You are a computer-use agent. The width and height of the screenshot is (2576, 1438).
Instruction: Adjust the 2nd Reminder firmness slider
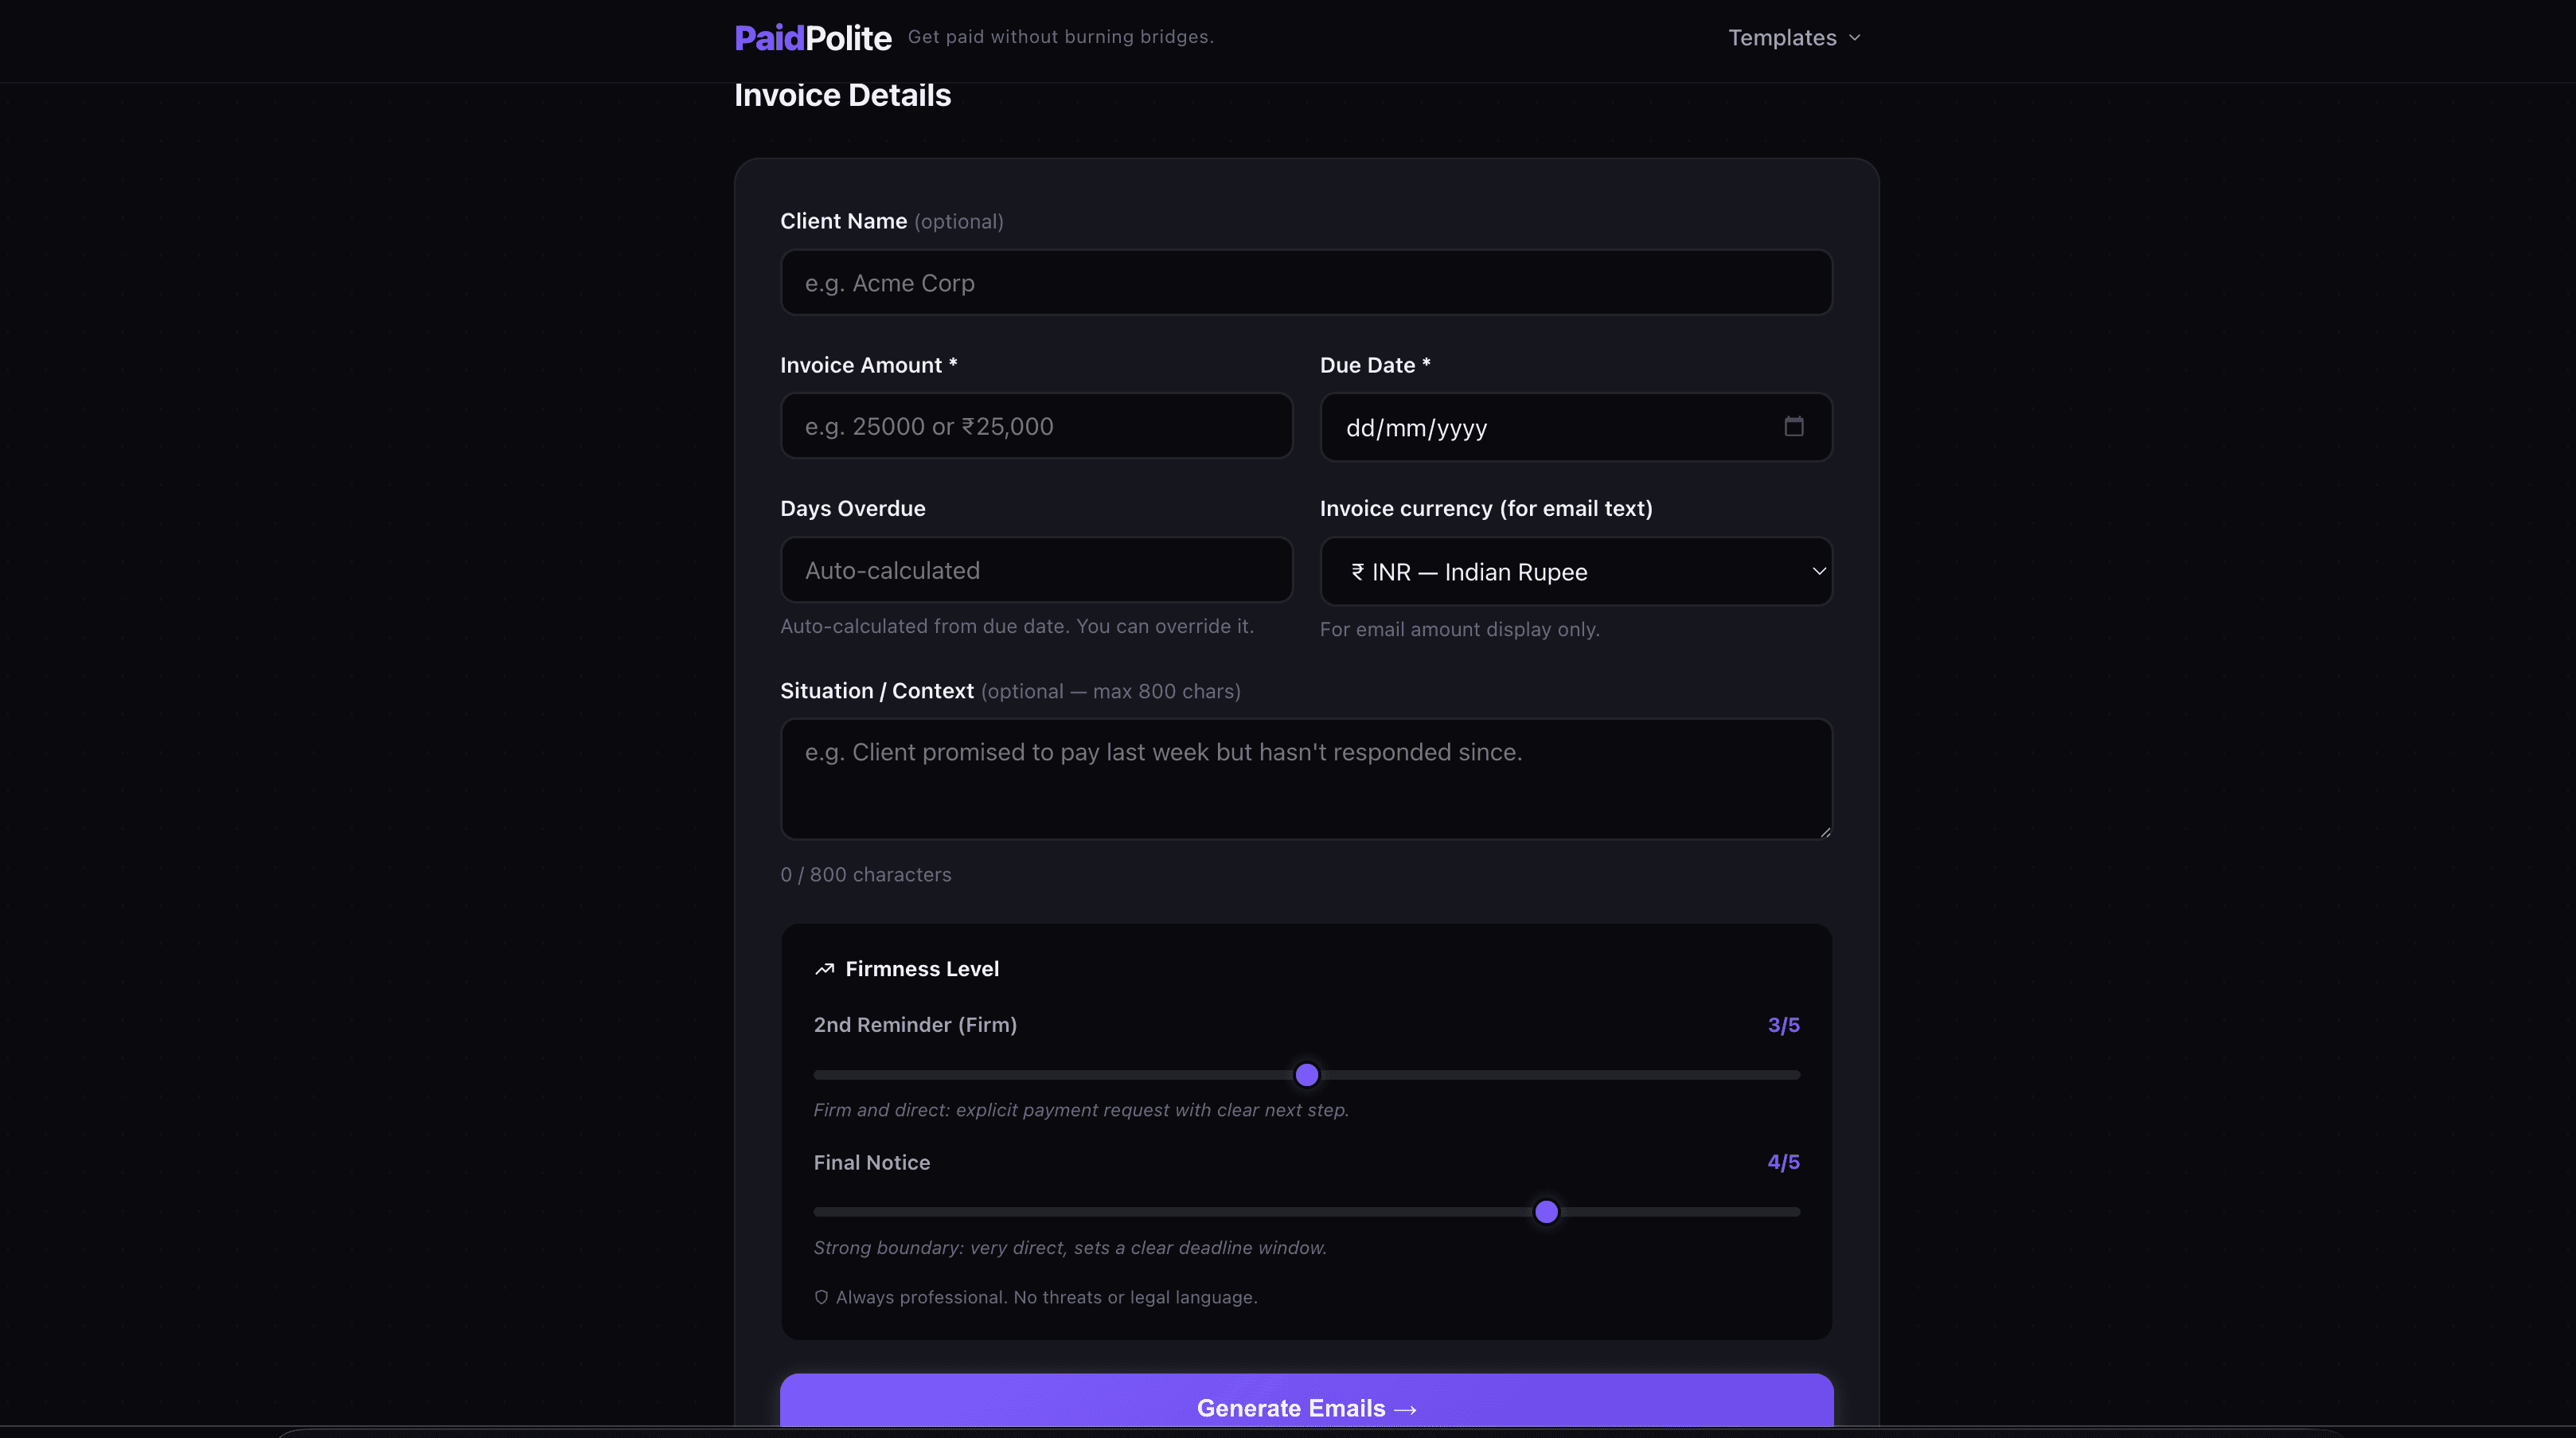tap(1306, 1074)
